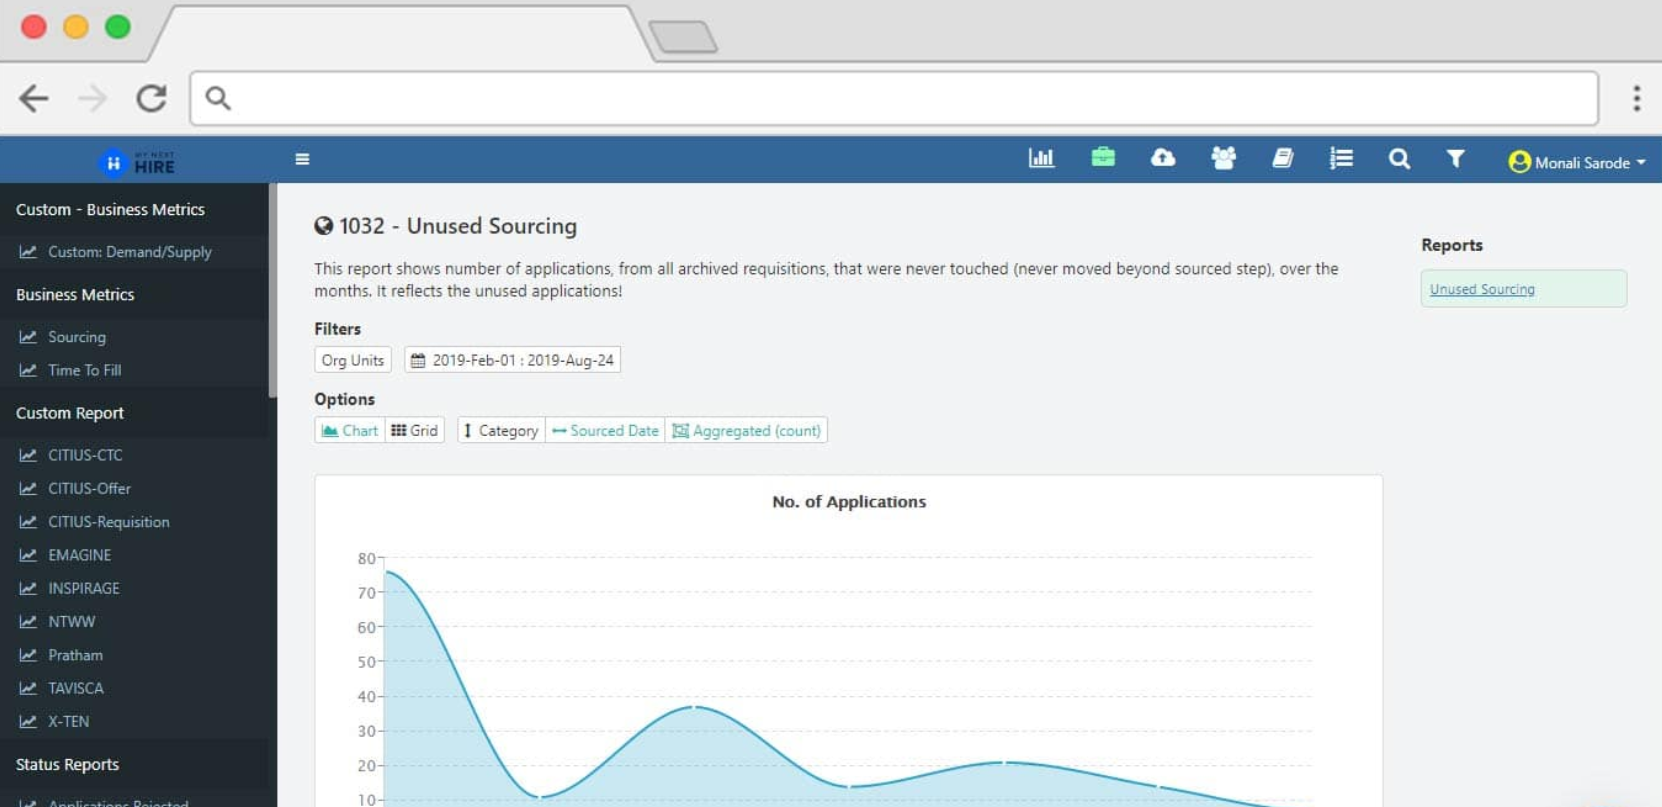
Task: Click the calendar icon in date filter
Action: (418, 360)
